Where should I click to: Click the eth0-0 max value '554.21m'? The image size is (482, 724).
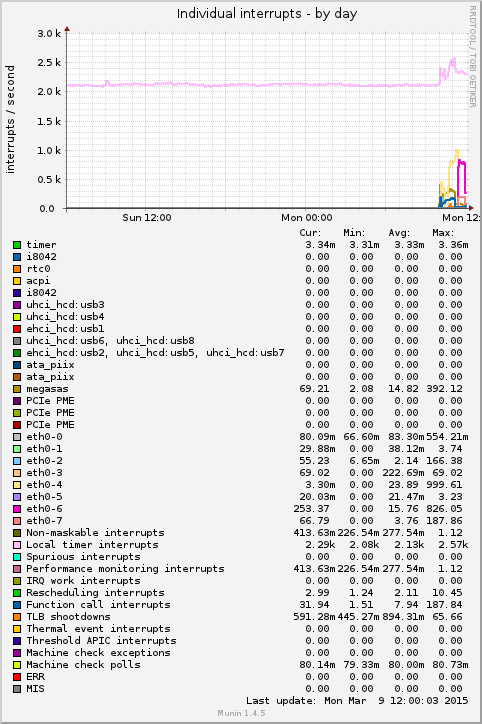pos(447,437)
